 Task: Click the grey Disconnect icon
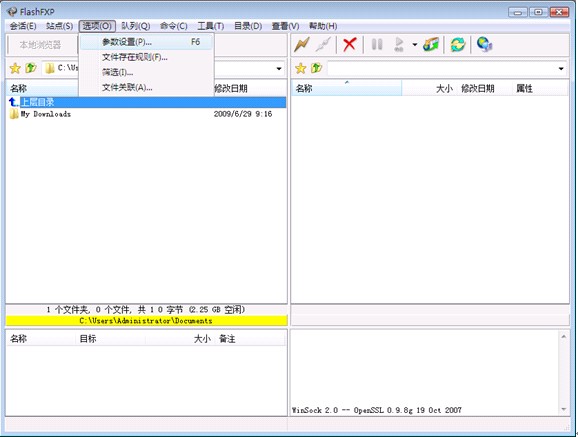point(323,45)
